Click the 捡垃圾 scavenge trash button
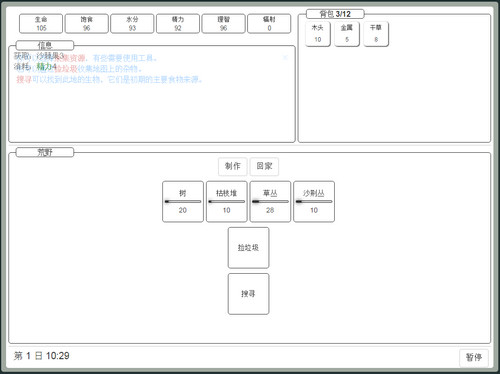 [x=248, y=248]
